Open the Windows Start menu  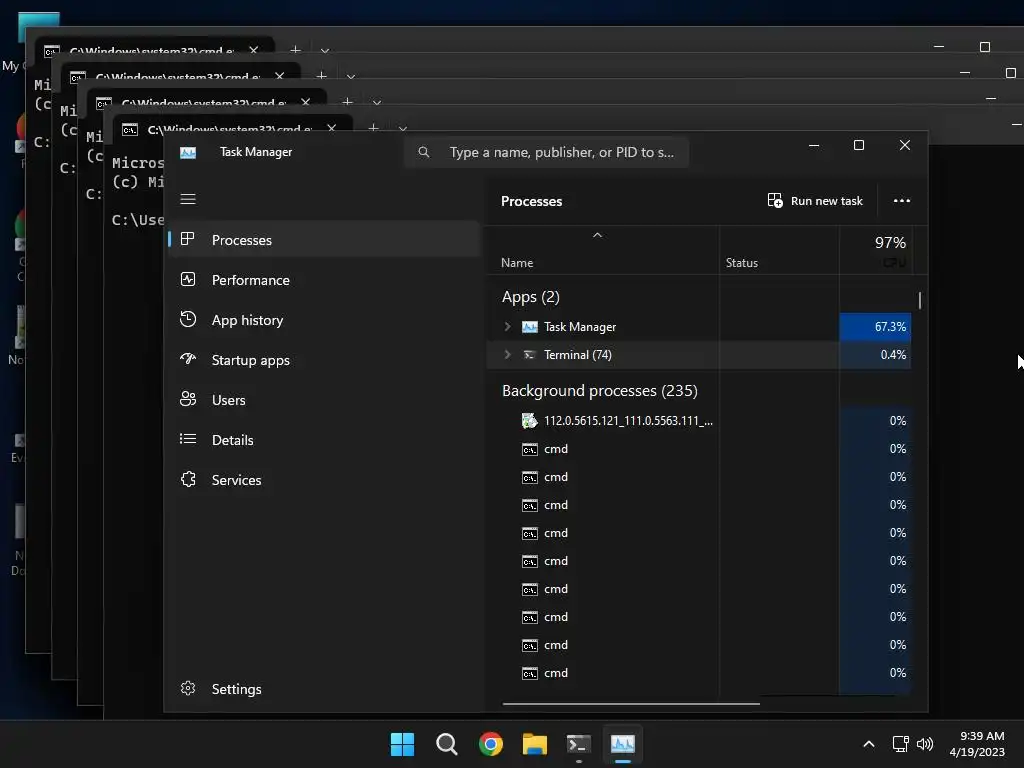402,744
